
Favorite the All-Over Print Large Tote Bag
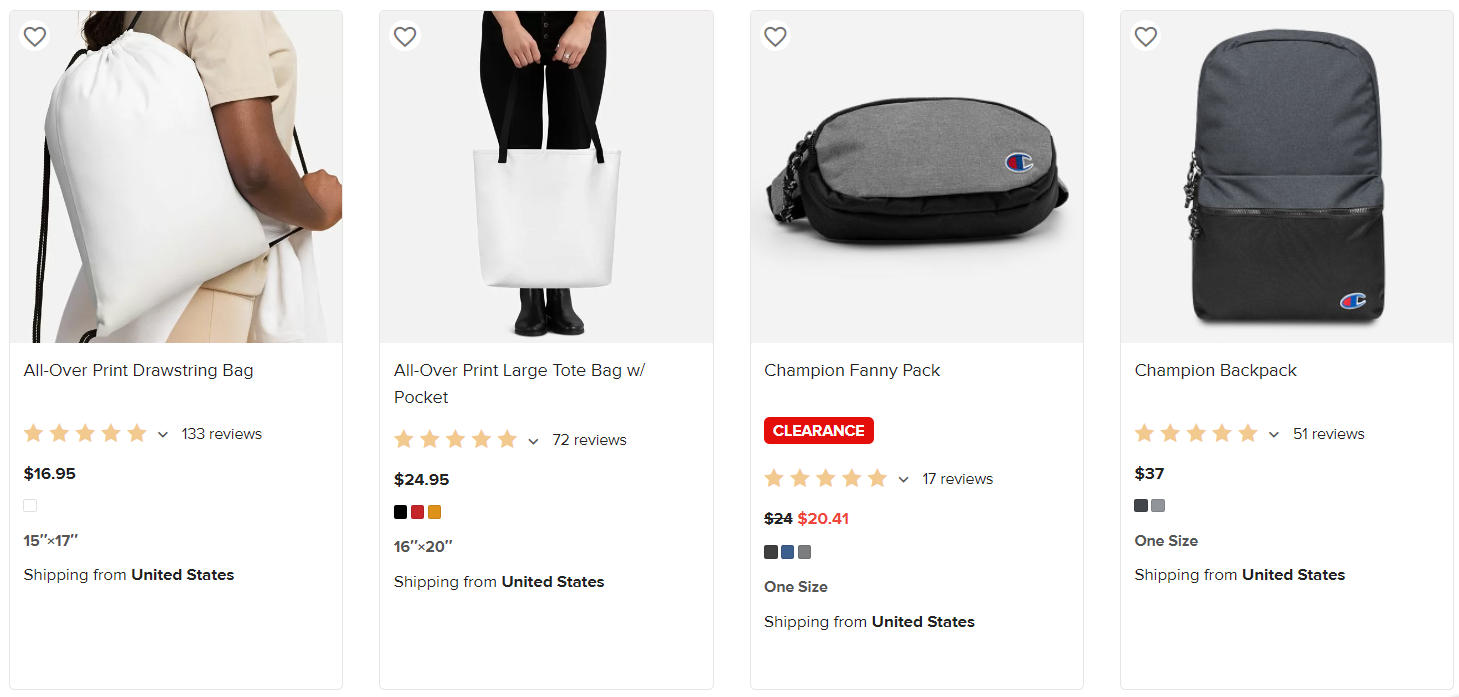click(x=405, y=36)
